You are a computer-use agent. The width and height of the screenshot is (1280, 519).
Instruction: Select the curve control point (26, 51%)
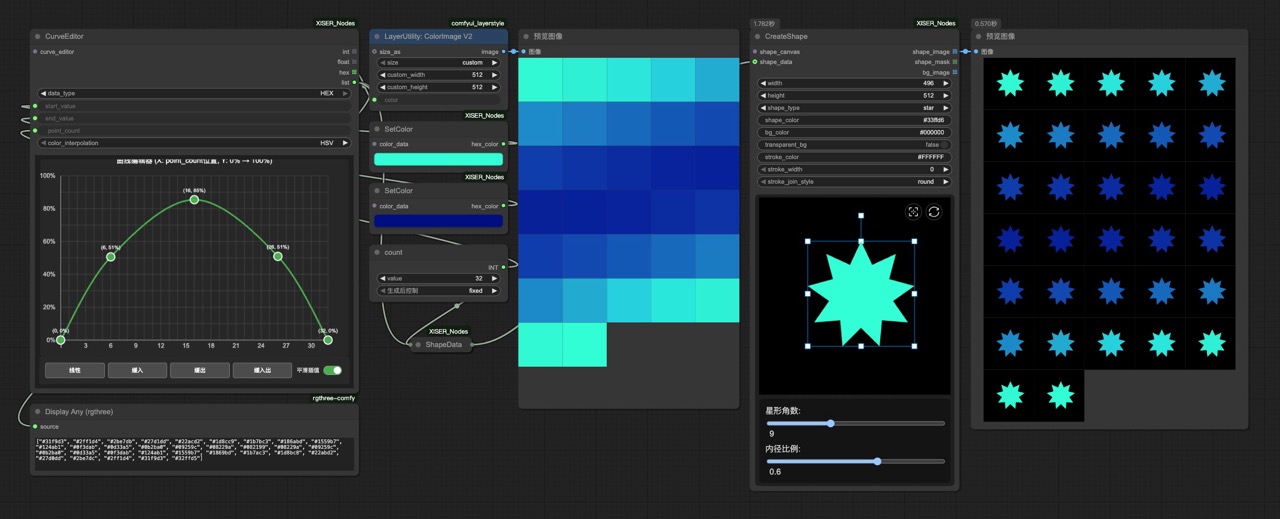coord(278,257)
